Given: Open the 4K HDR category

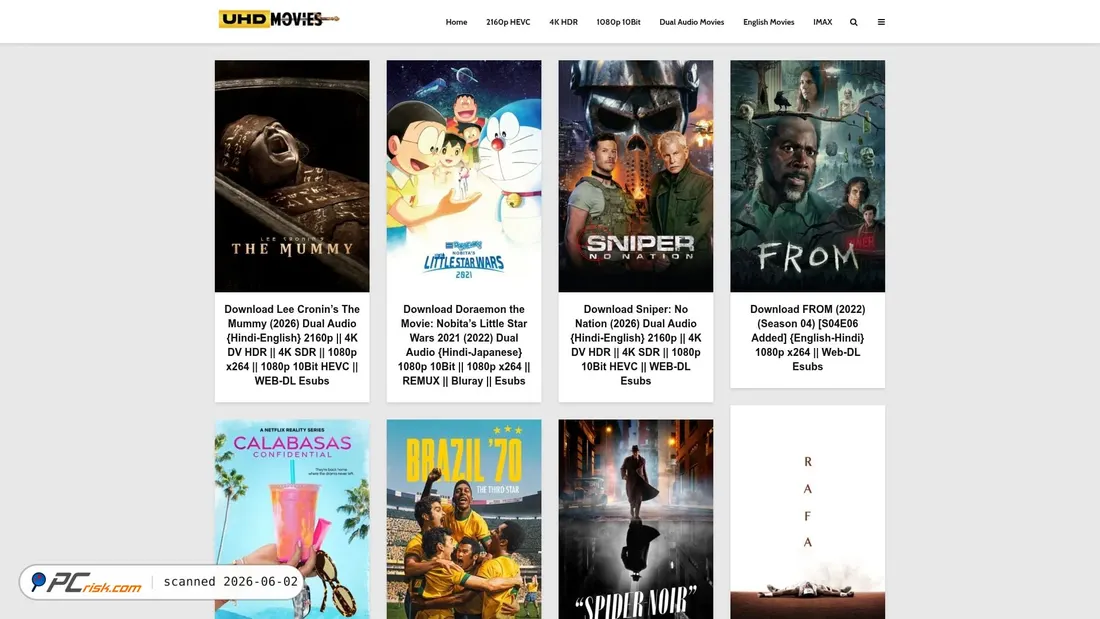Looking at the screenshot, I should click(563, 22).
